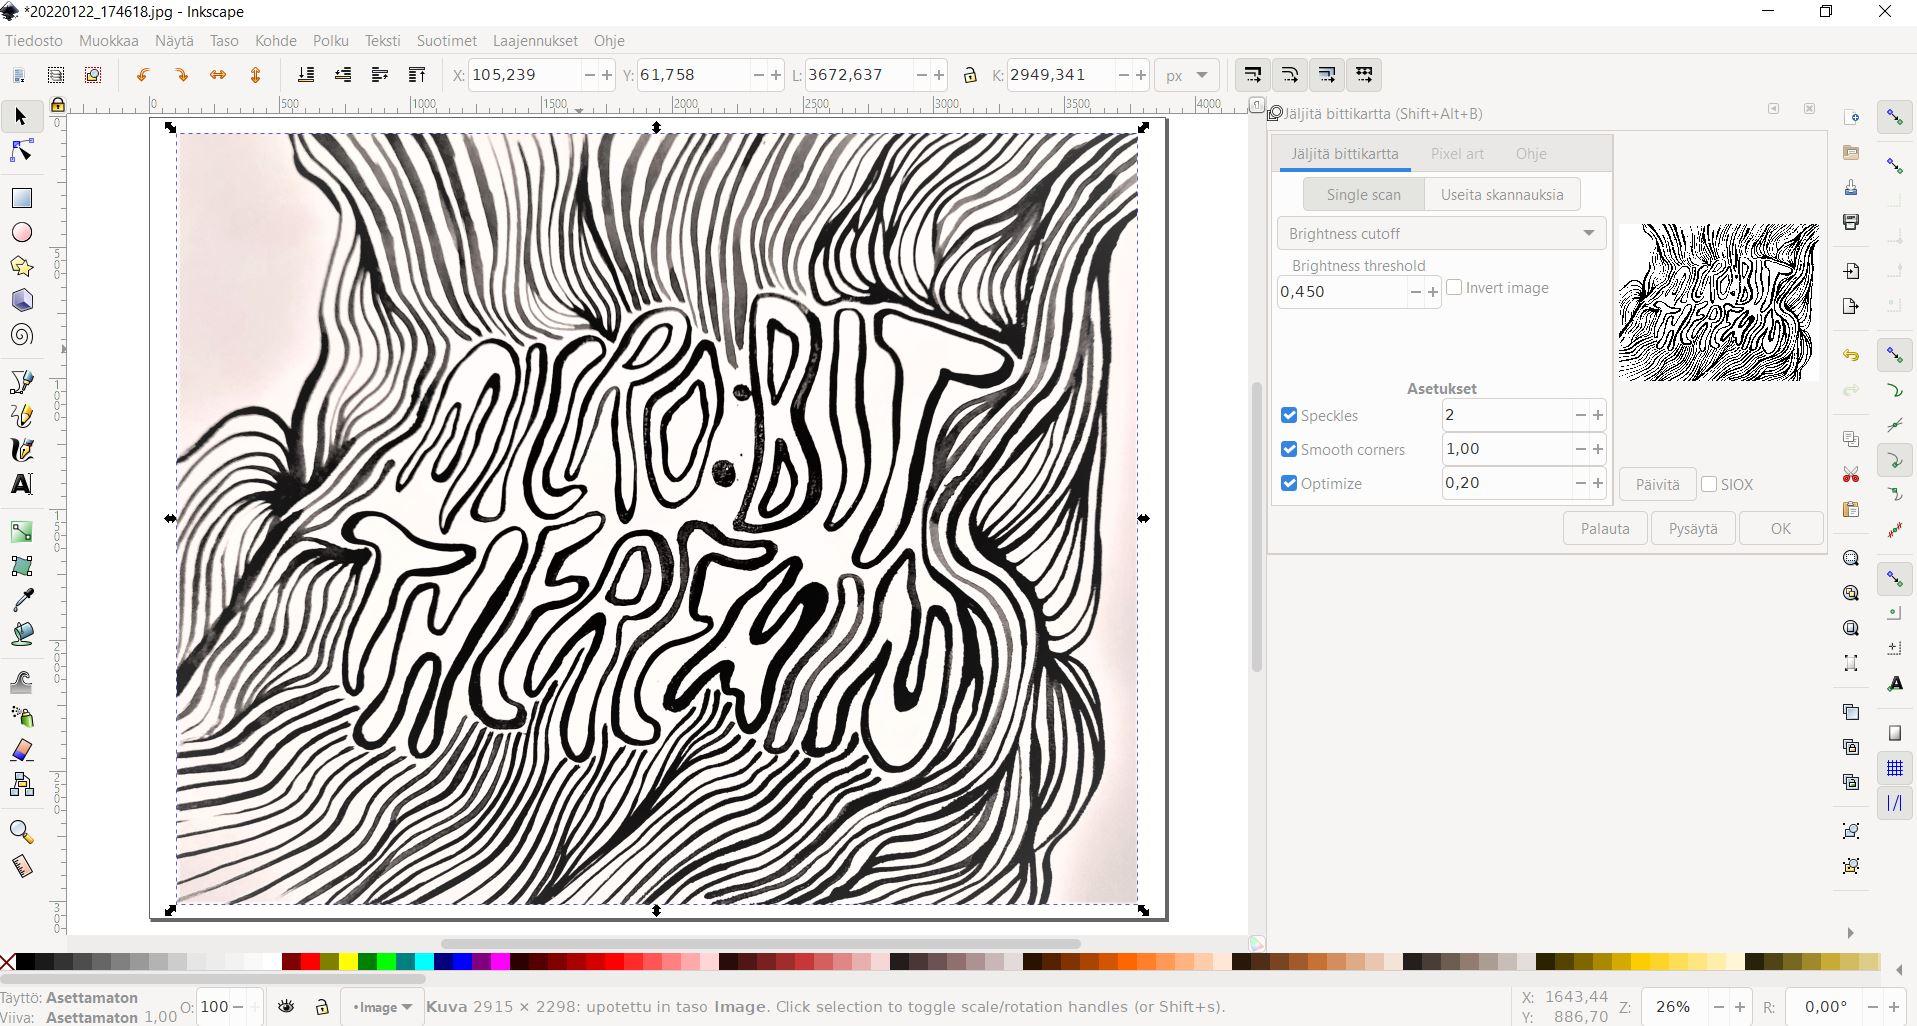The width and height of the screenshot is (1917, 1026).
Task: Increase Brightness threshold with plus
Action: [x=1433, y=292]
